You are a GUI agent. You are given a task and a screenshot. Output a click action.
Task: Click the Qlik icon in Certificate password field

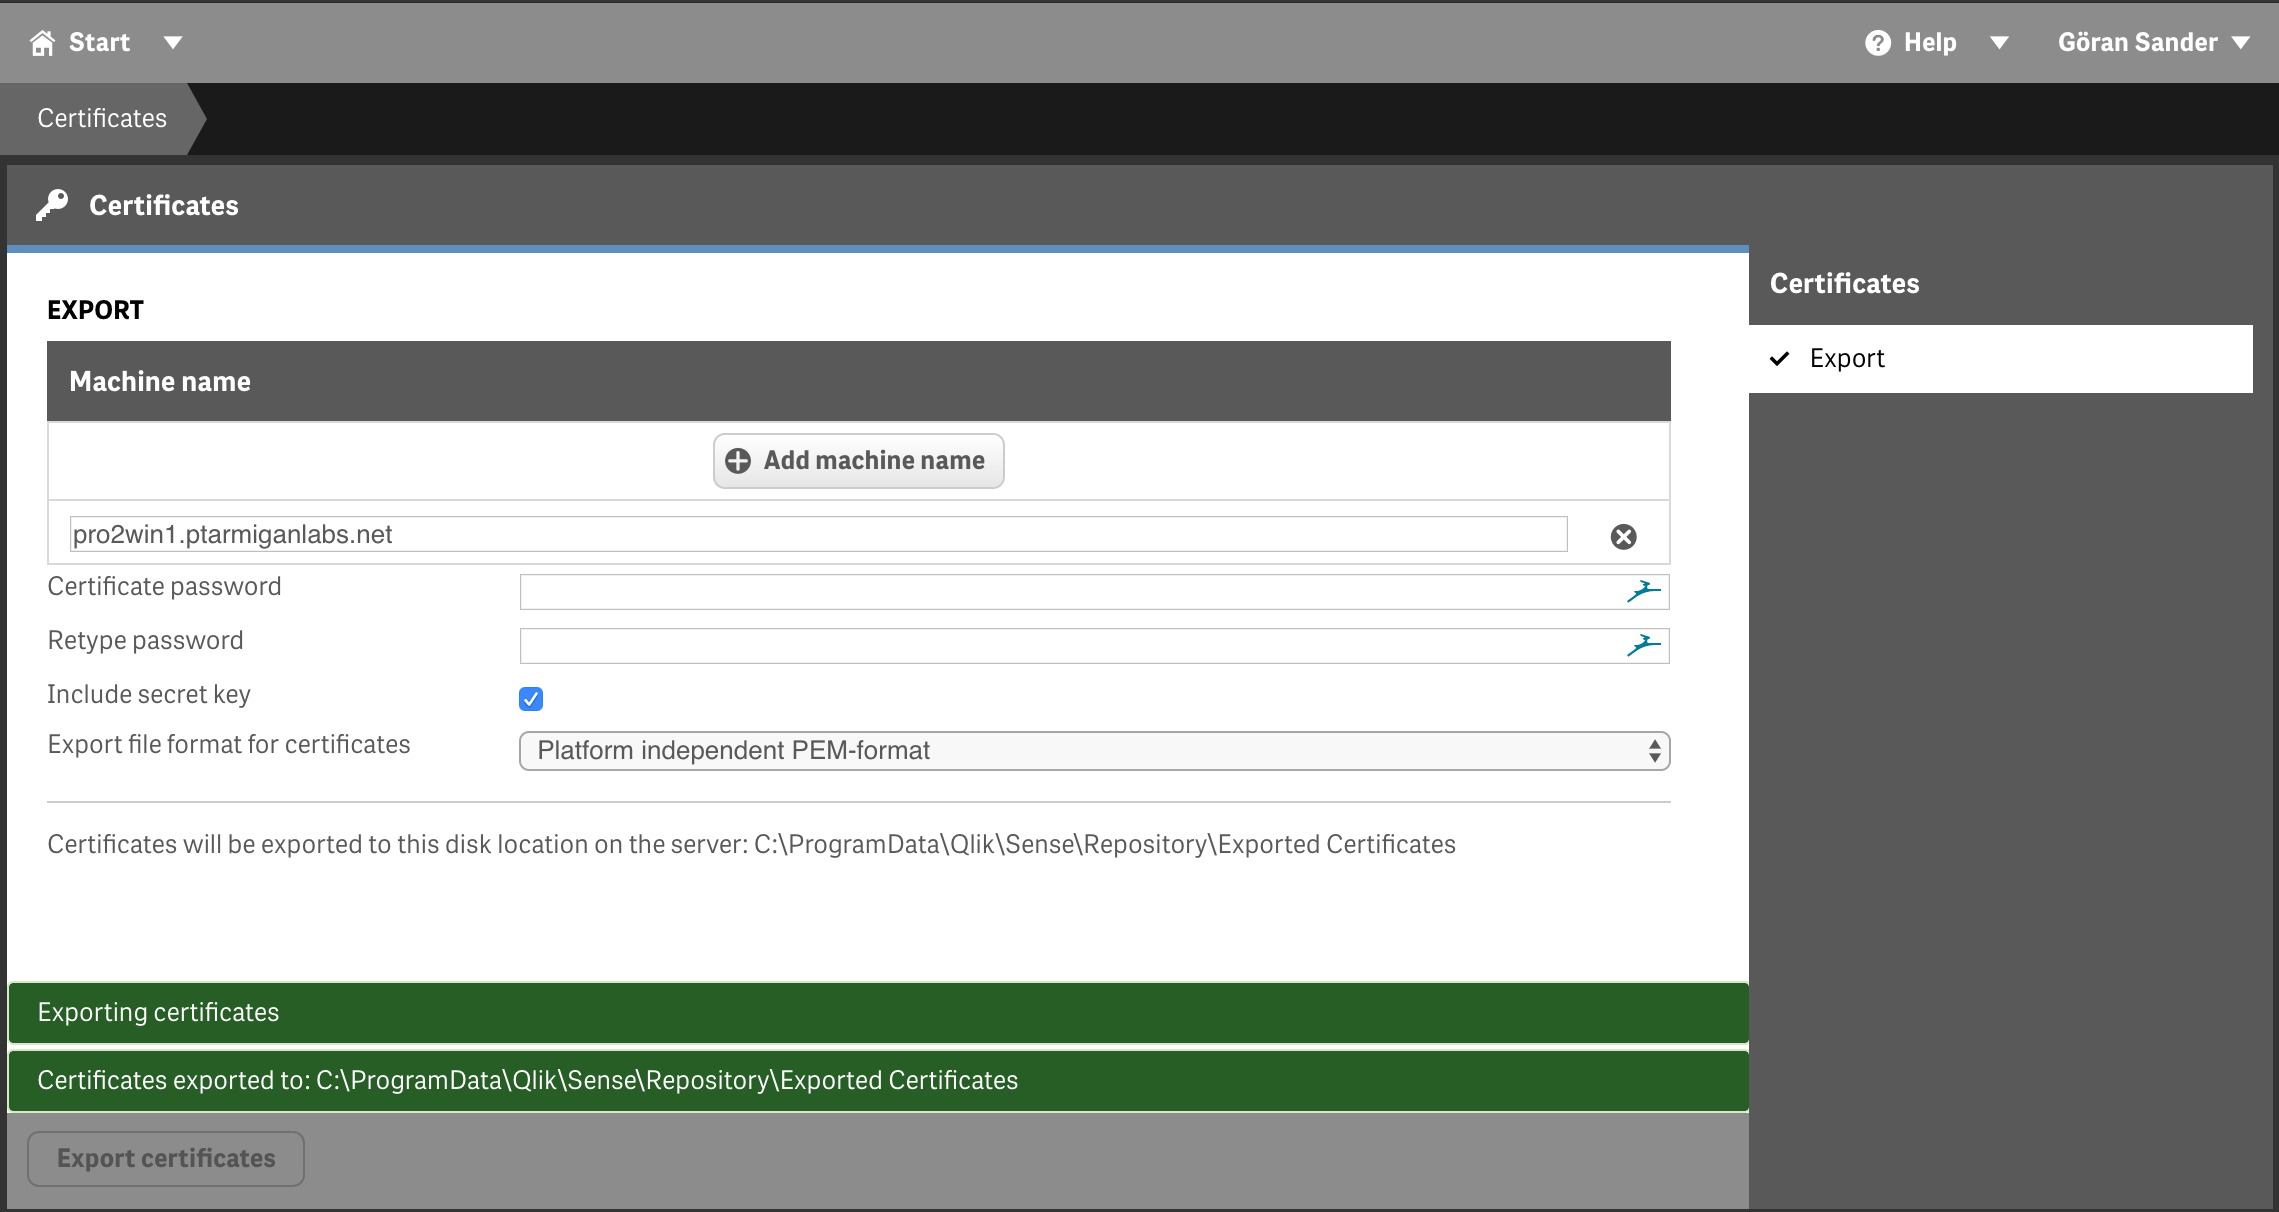[x=1643, y=590]
